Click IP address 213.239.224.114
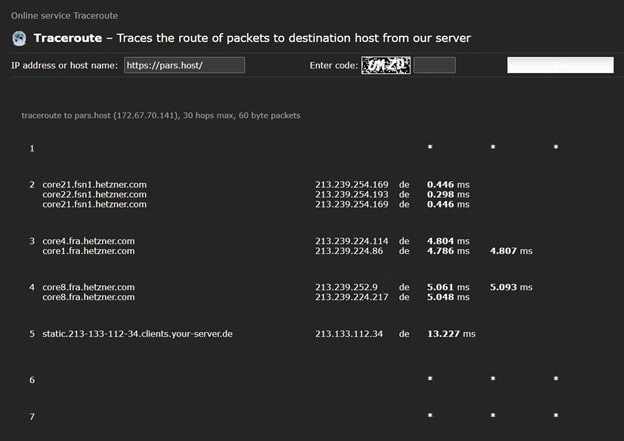The width and height of the screenshot is (624, 441). point(351,241)
